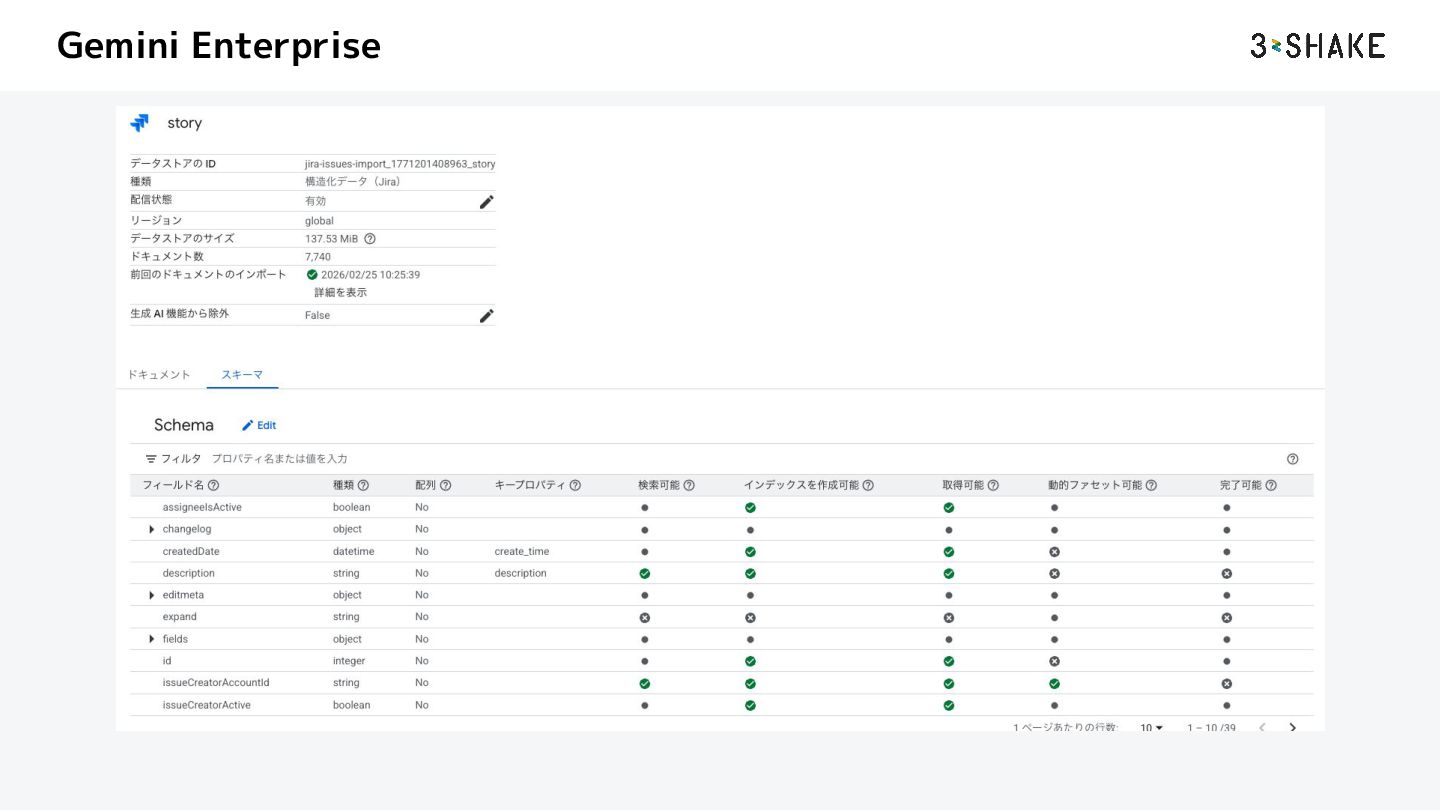Click the filter icon labeled フィルタ
The height and width of the screenshot is (810, 1440).
[151, 459]
